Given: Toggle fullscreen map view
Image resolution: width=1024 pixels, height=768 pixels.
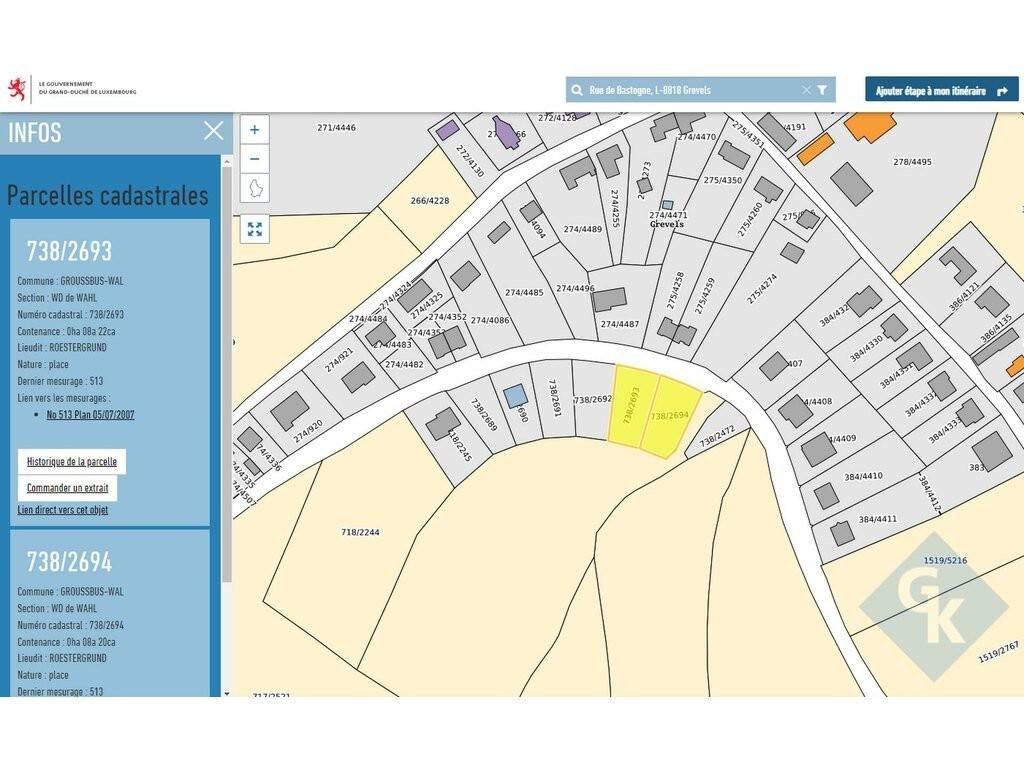Looking at the screenshot, I should point(255,230).
